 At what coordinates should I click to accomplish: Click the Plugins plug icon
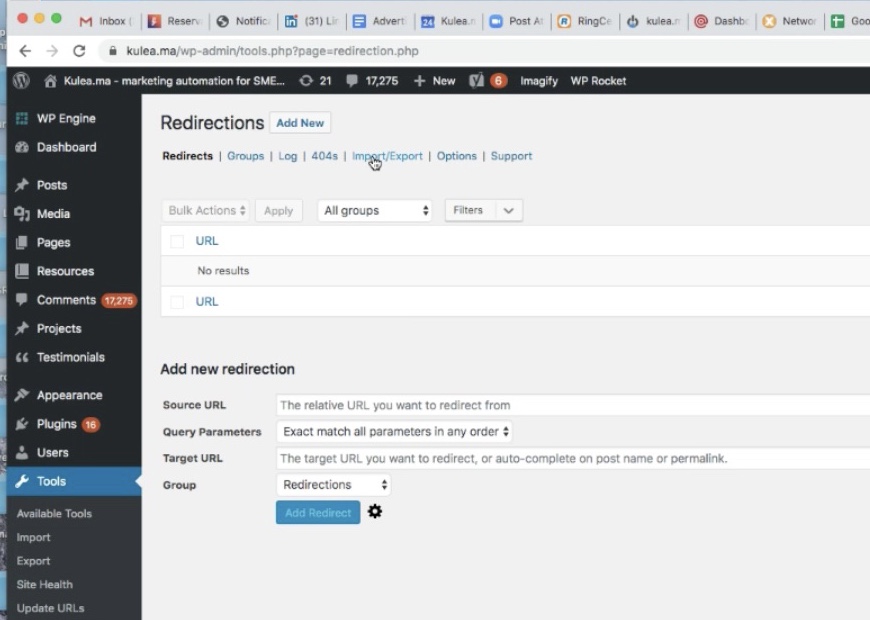click(x=22, y=424)
